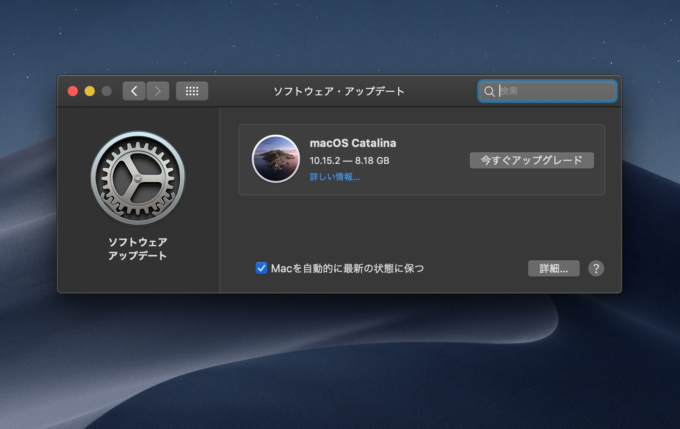Image resolution: width=680 pixels, height=429 pixels.
Task: Go back with the left chevron button
Action: point(134,91)
